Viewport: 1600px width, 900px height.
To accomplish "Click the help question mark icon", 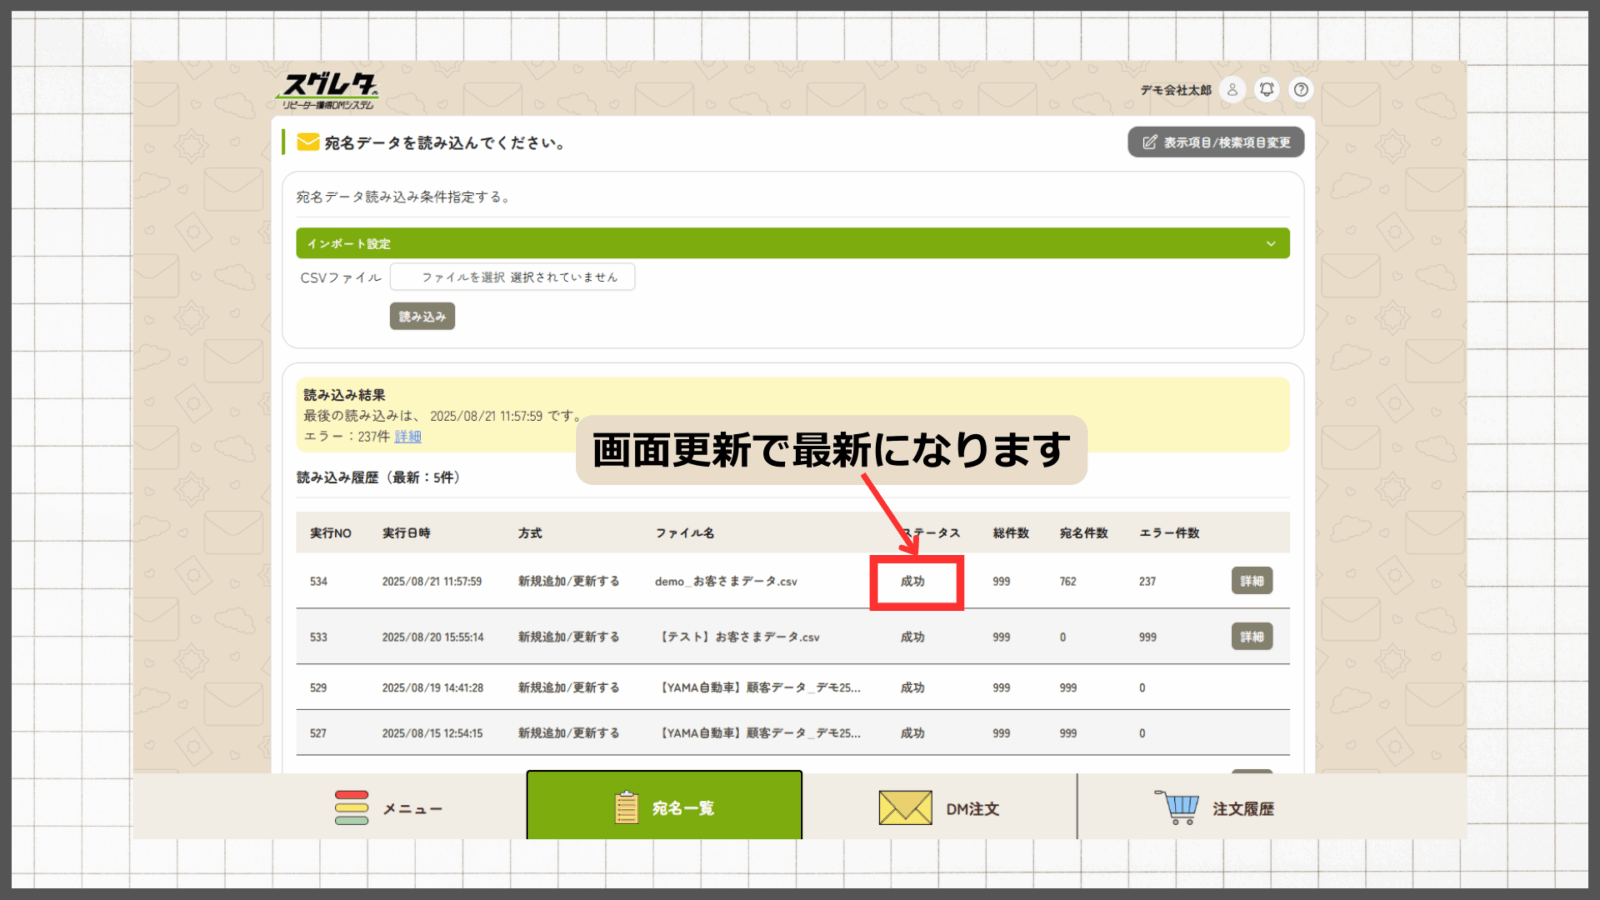I will pyautogui.click(x=1301, y=90).
